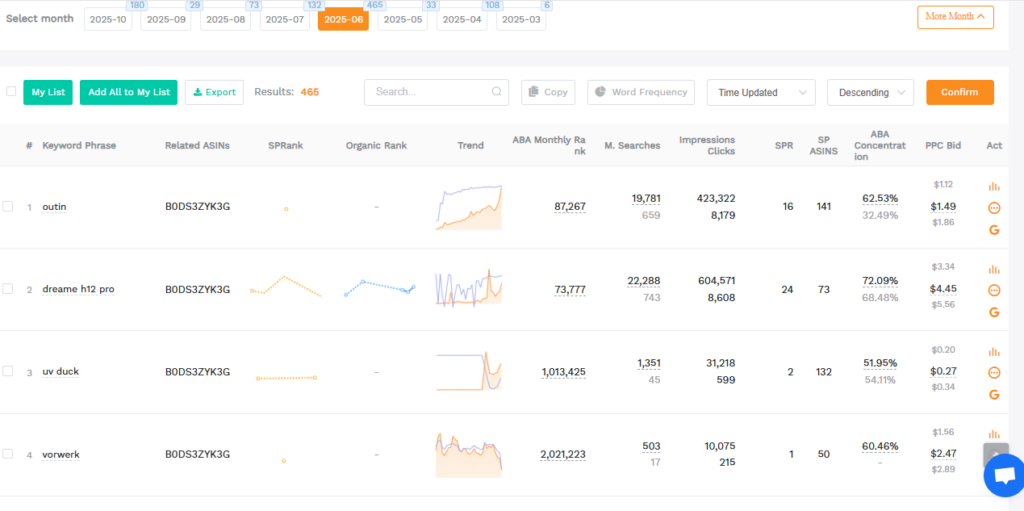
Task: Open Word Frequency analysis
Action: [641, 92]
